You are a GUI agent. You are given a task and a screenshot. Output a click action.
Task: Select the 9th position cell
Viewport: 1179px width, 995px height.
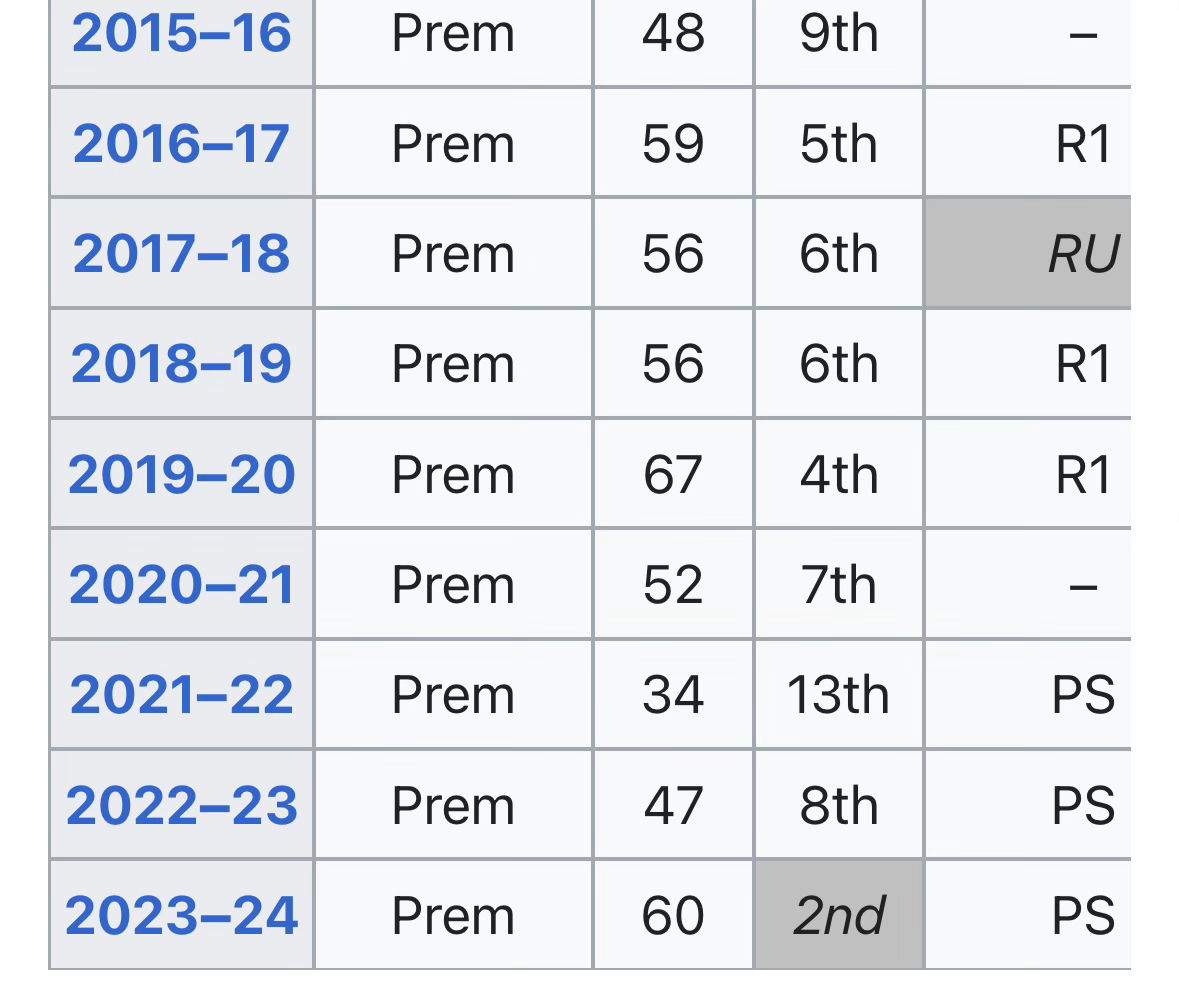[x=839, y=34]
